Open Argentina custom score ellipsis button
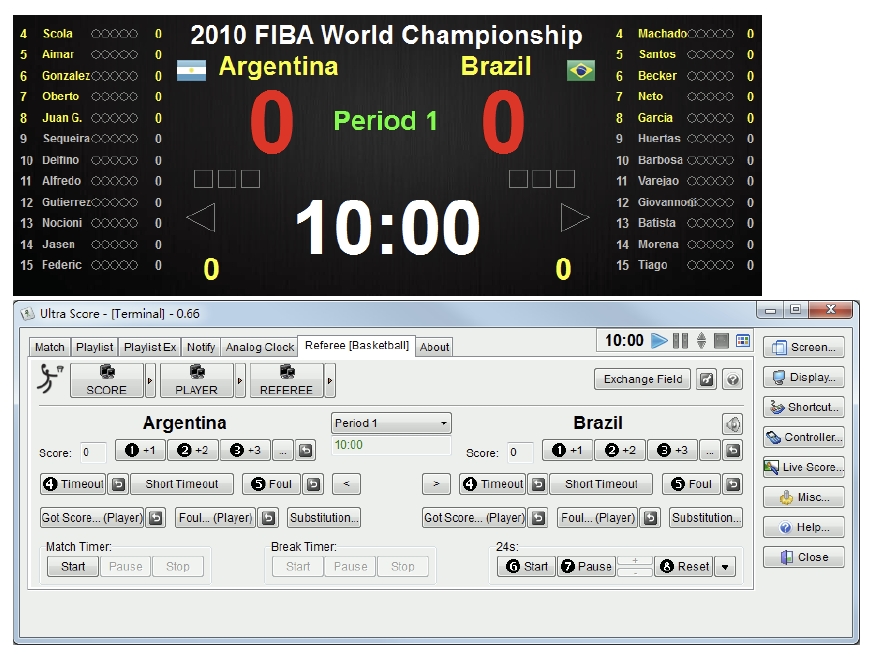The height and width of the screenshot is (664, 880). pyautogui.click(x=283, y=450)
